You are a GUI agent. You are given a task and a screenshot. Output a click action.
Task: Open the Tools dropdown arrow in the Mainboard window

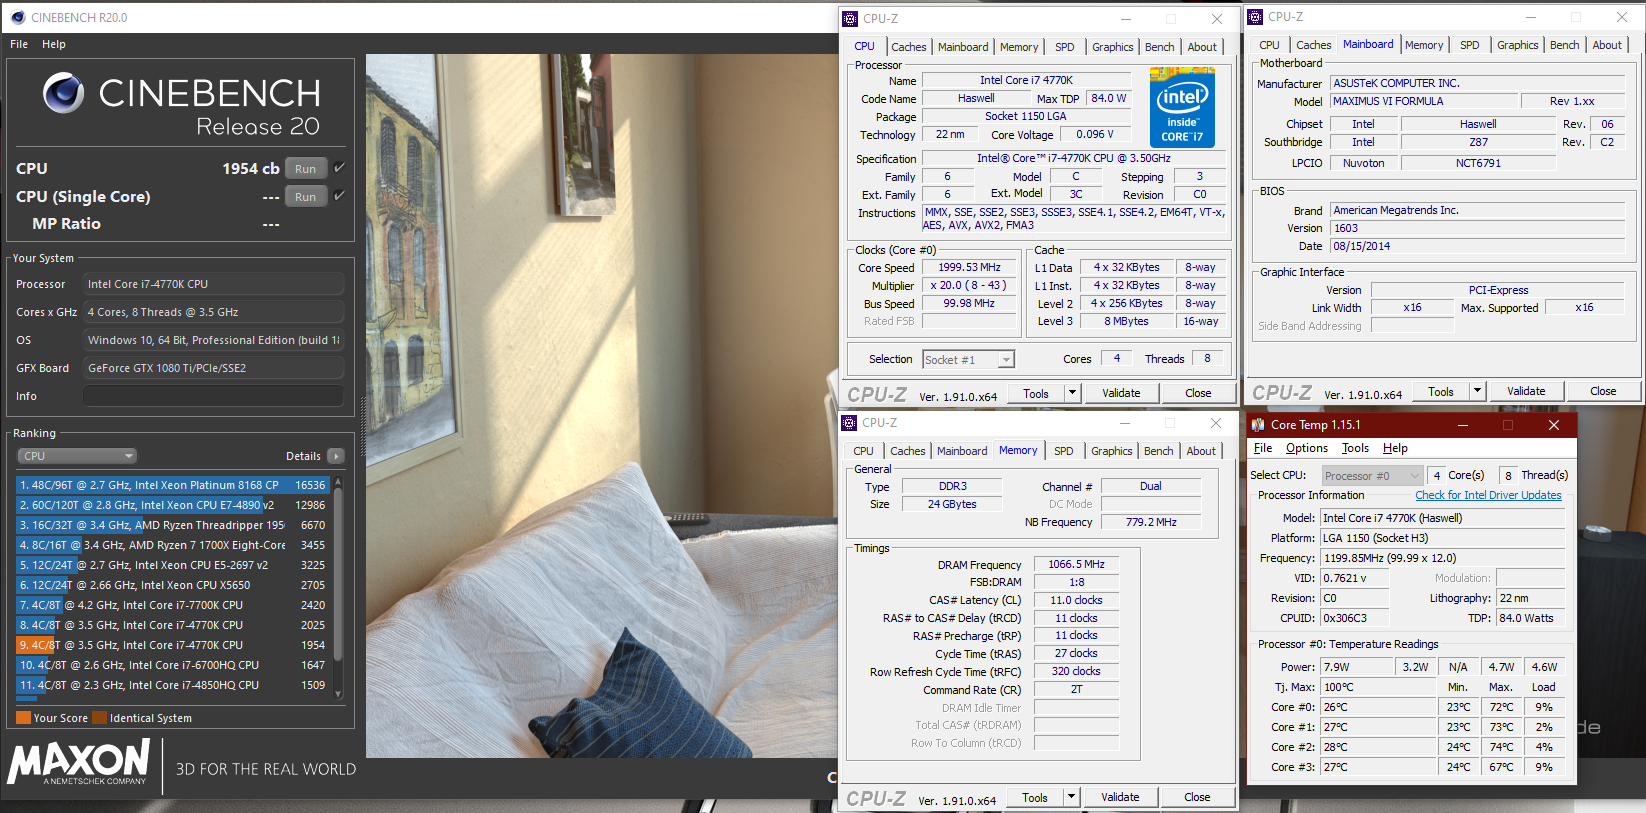(1477, 391)
